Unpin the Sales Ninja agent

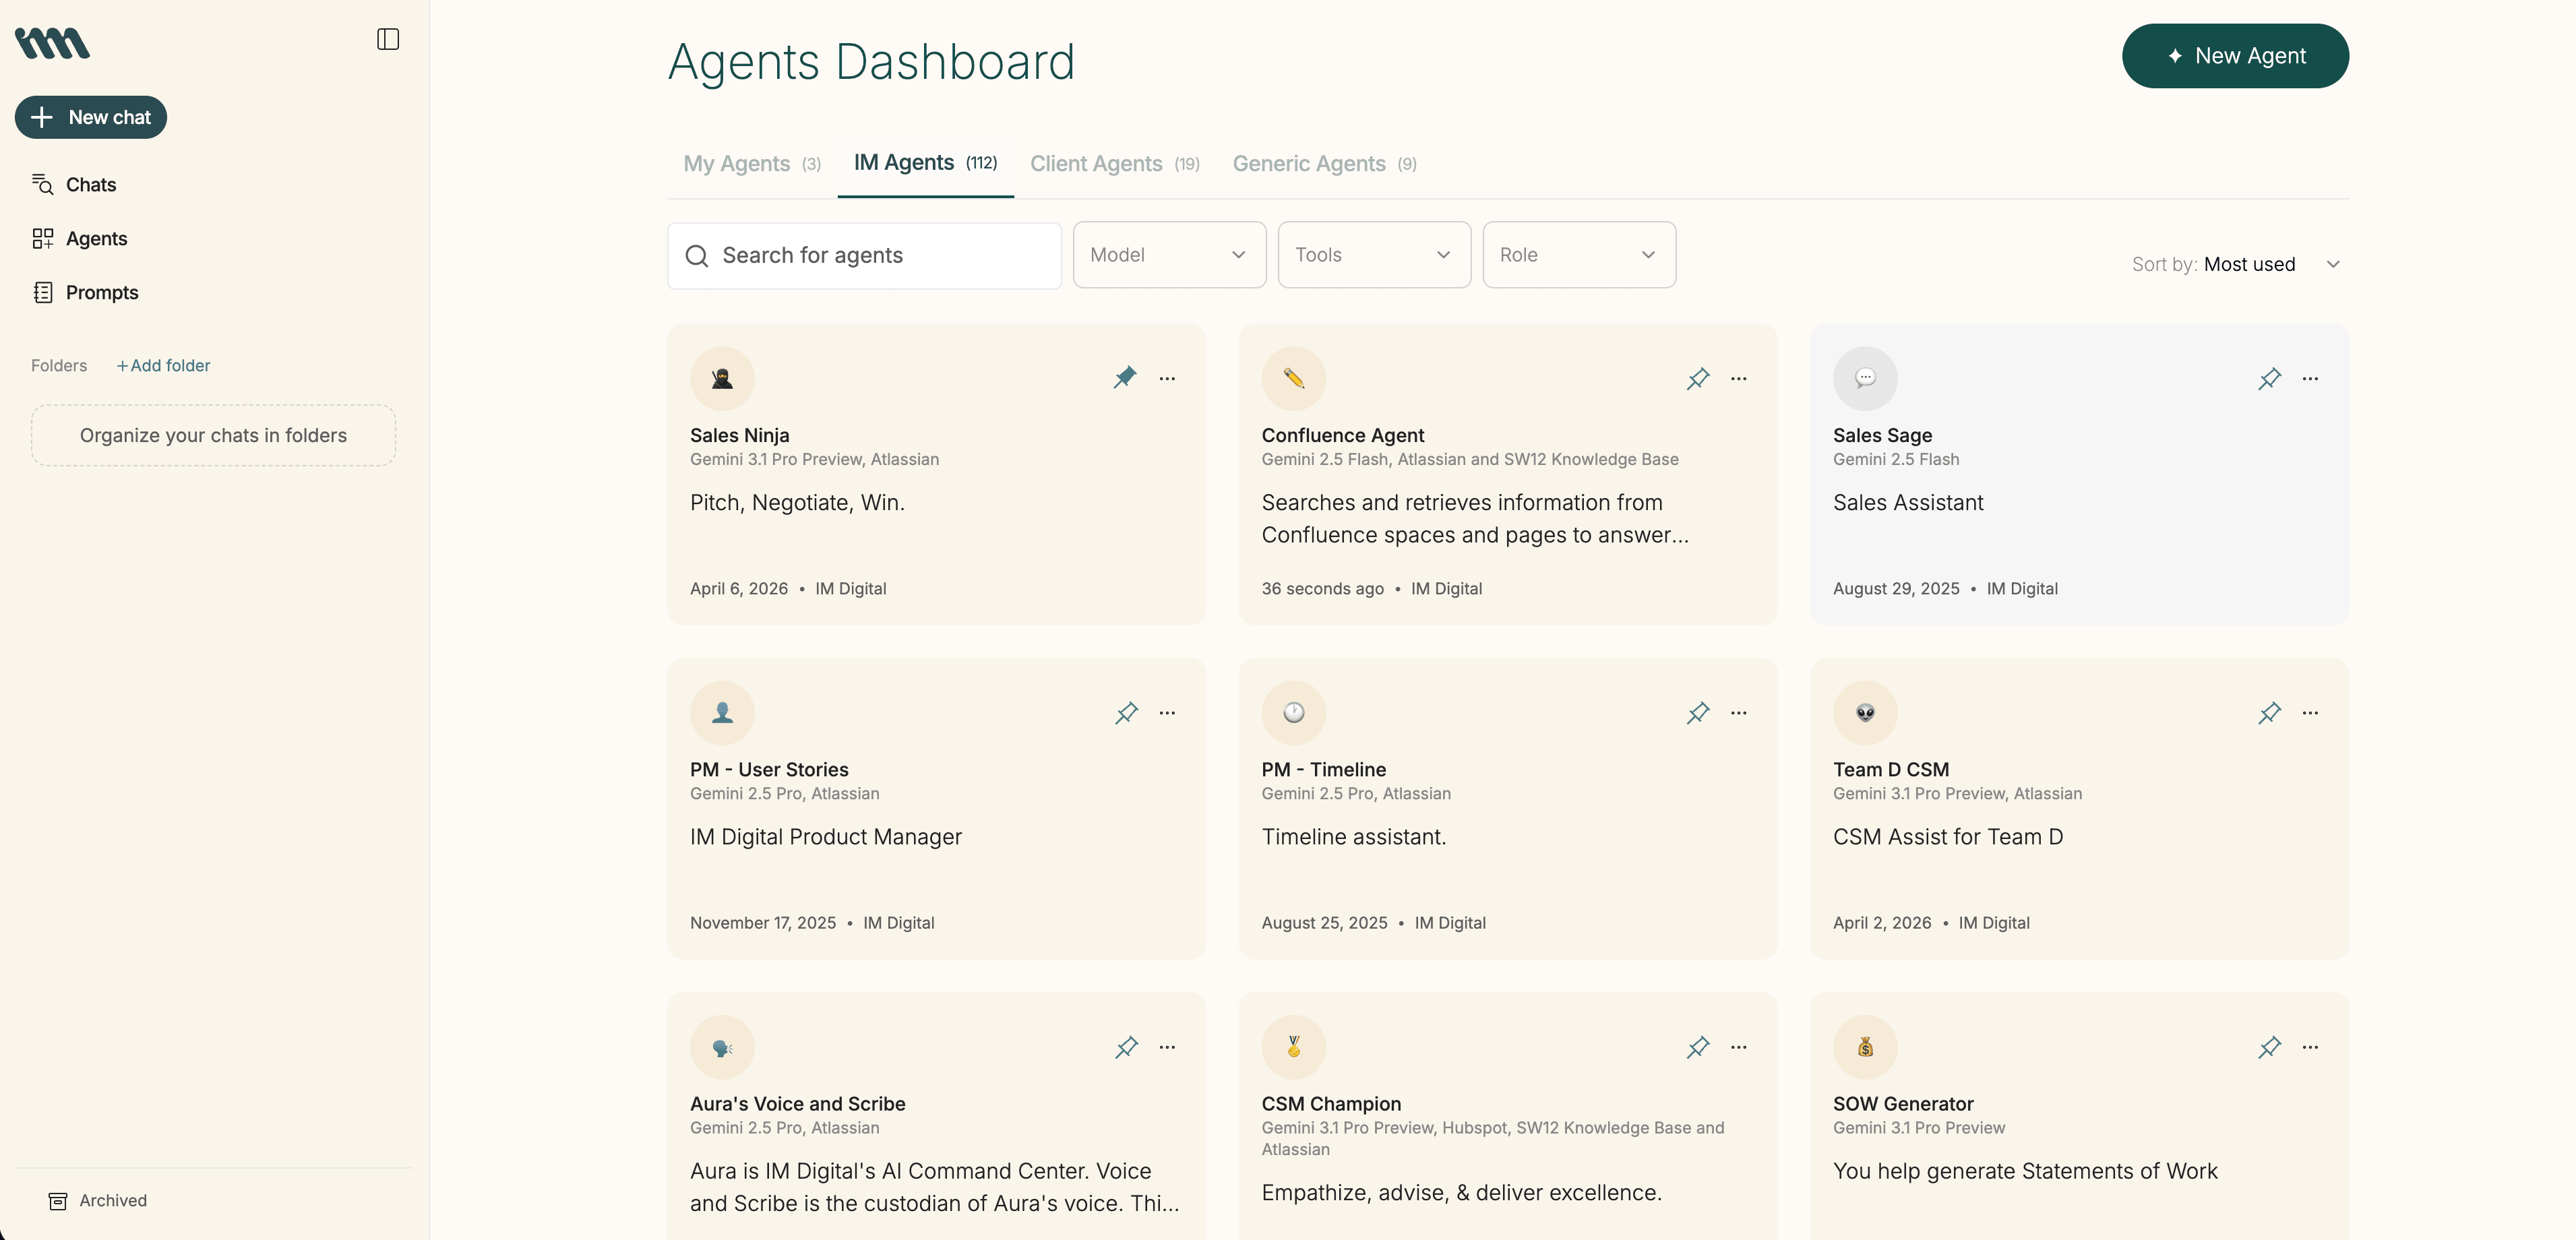(x=1125, y=378)
